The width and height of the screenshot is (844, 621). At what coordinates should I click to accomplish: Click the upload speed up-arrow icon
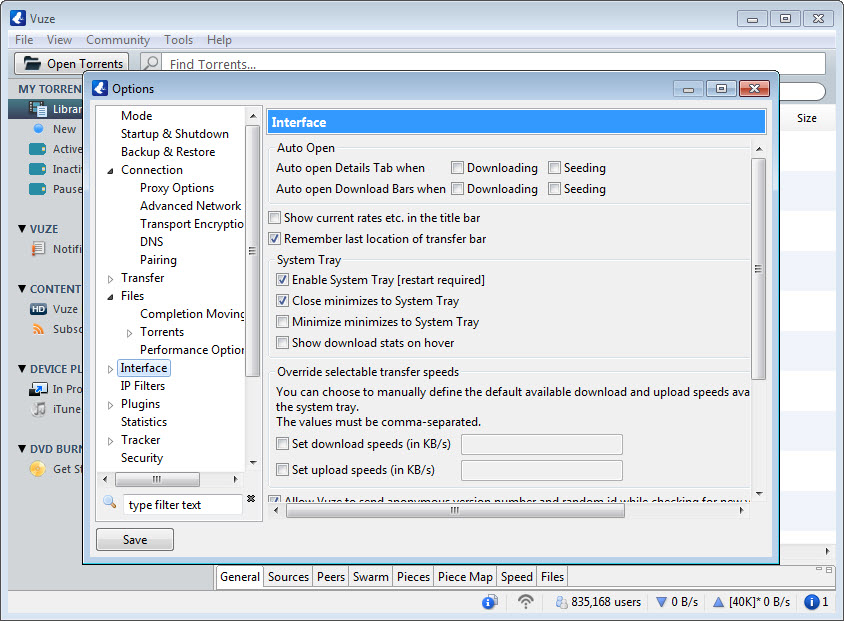(718, 602)
